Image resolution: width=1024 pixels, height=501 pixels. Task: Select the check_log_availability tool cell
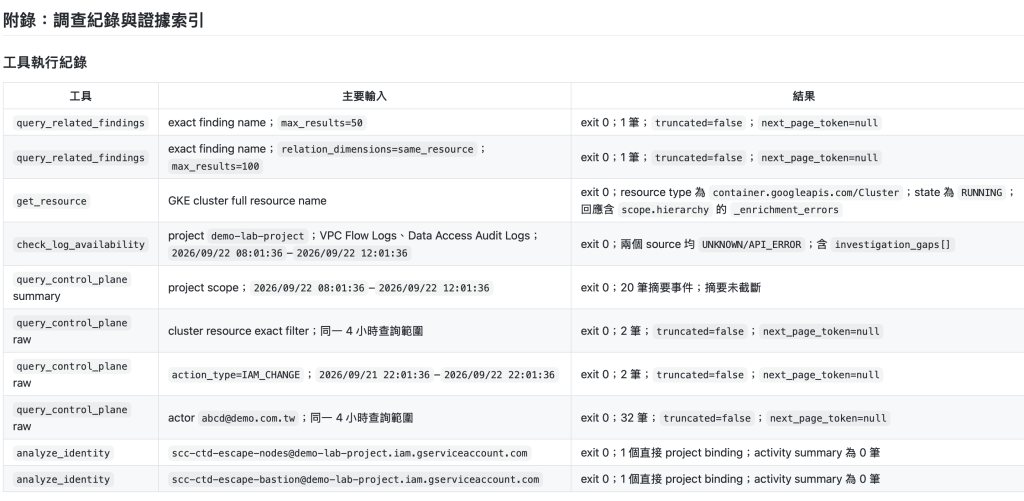[x=81, y=244]
